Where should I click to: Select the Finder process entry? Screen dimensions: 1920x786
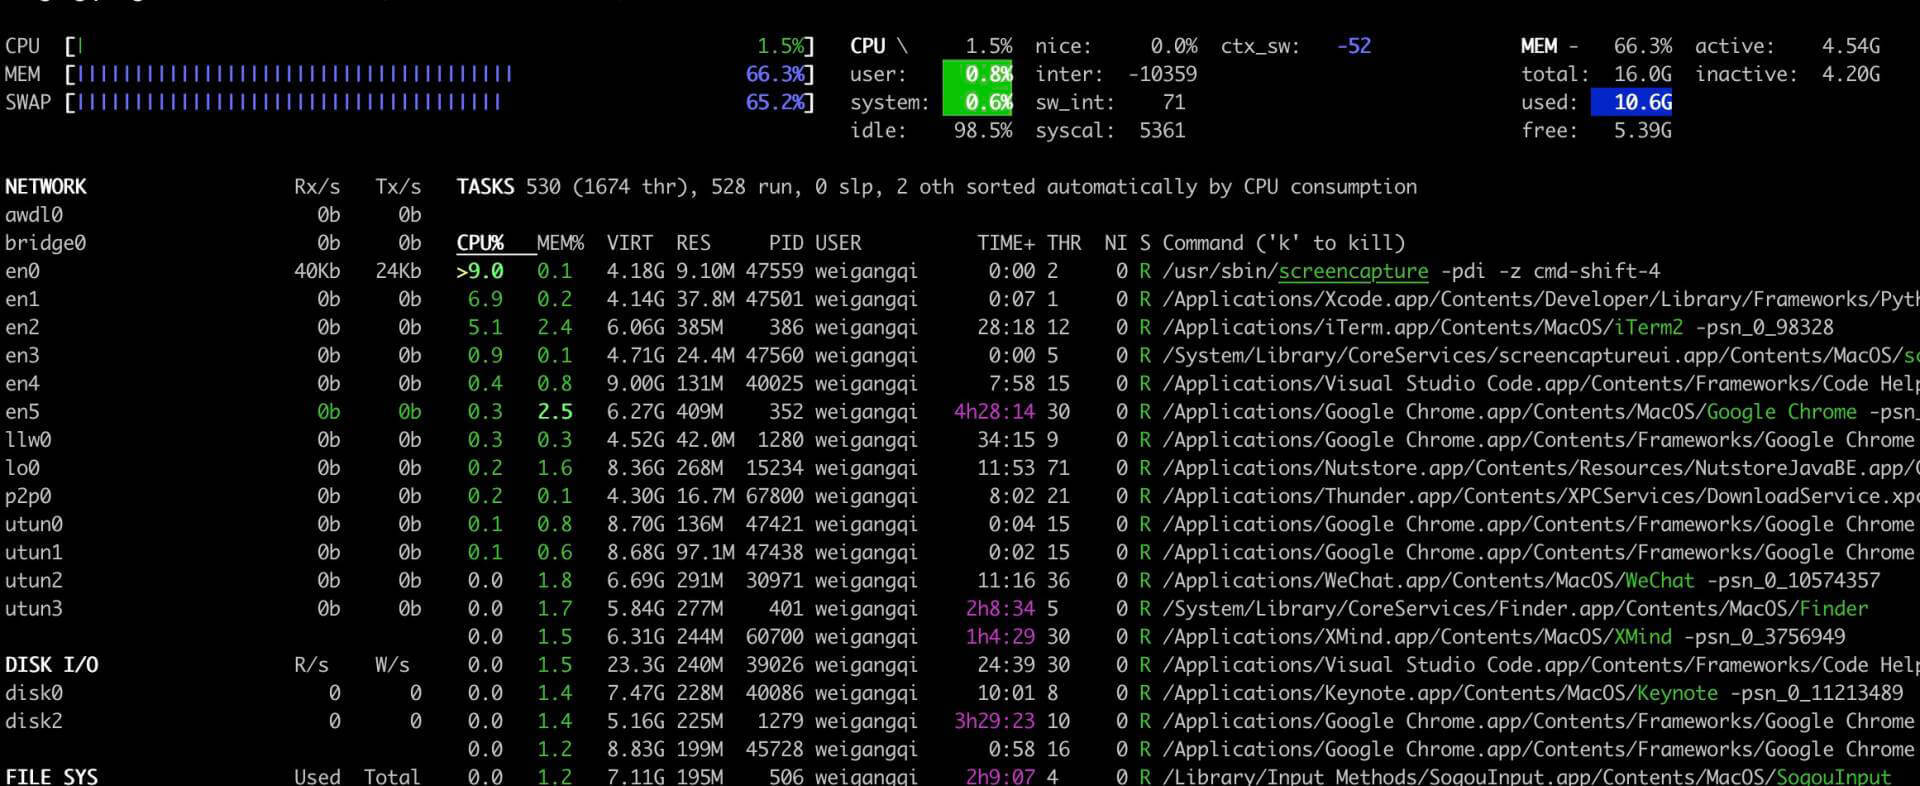(1514, 608)
